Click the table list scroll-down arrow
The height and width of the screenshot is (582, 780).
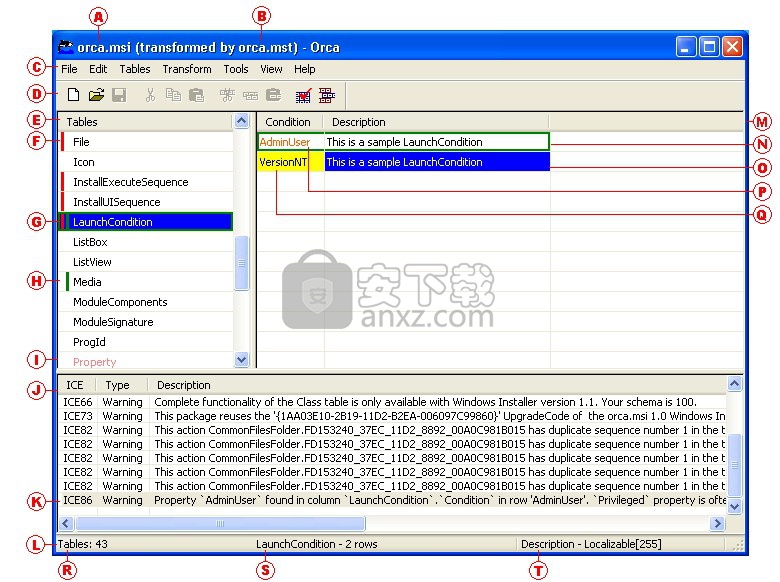(241, 359)
